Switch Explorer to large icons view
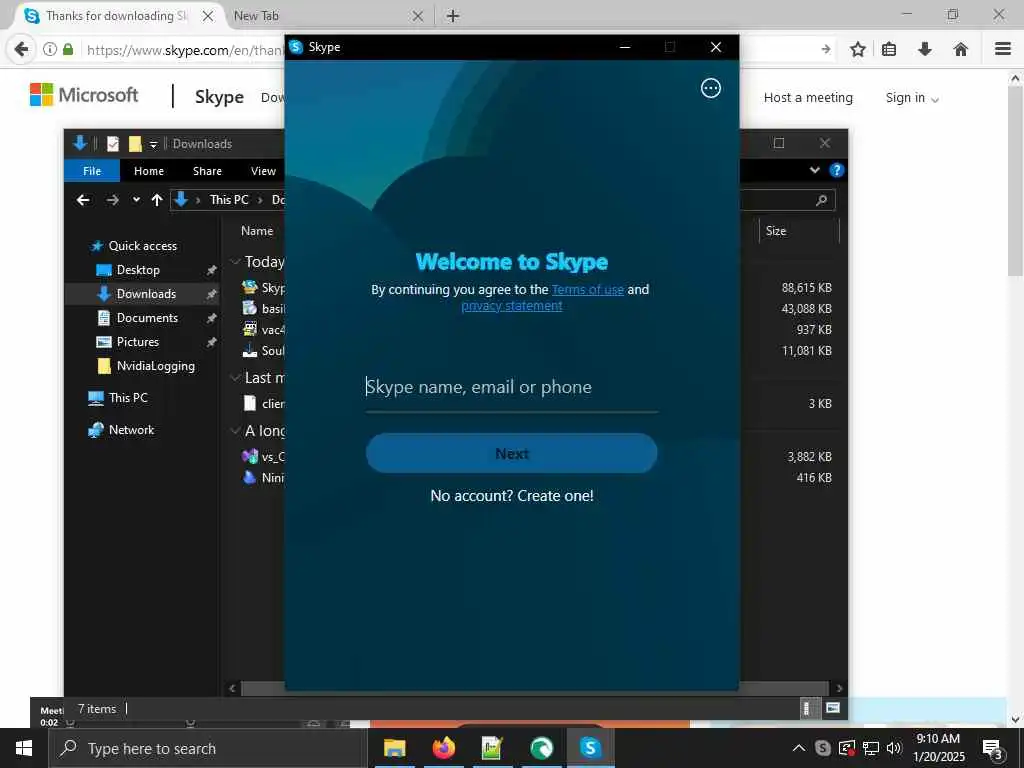The height and width of the screenshot is (768, 1024). coord(833,708)
